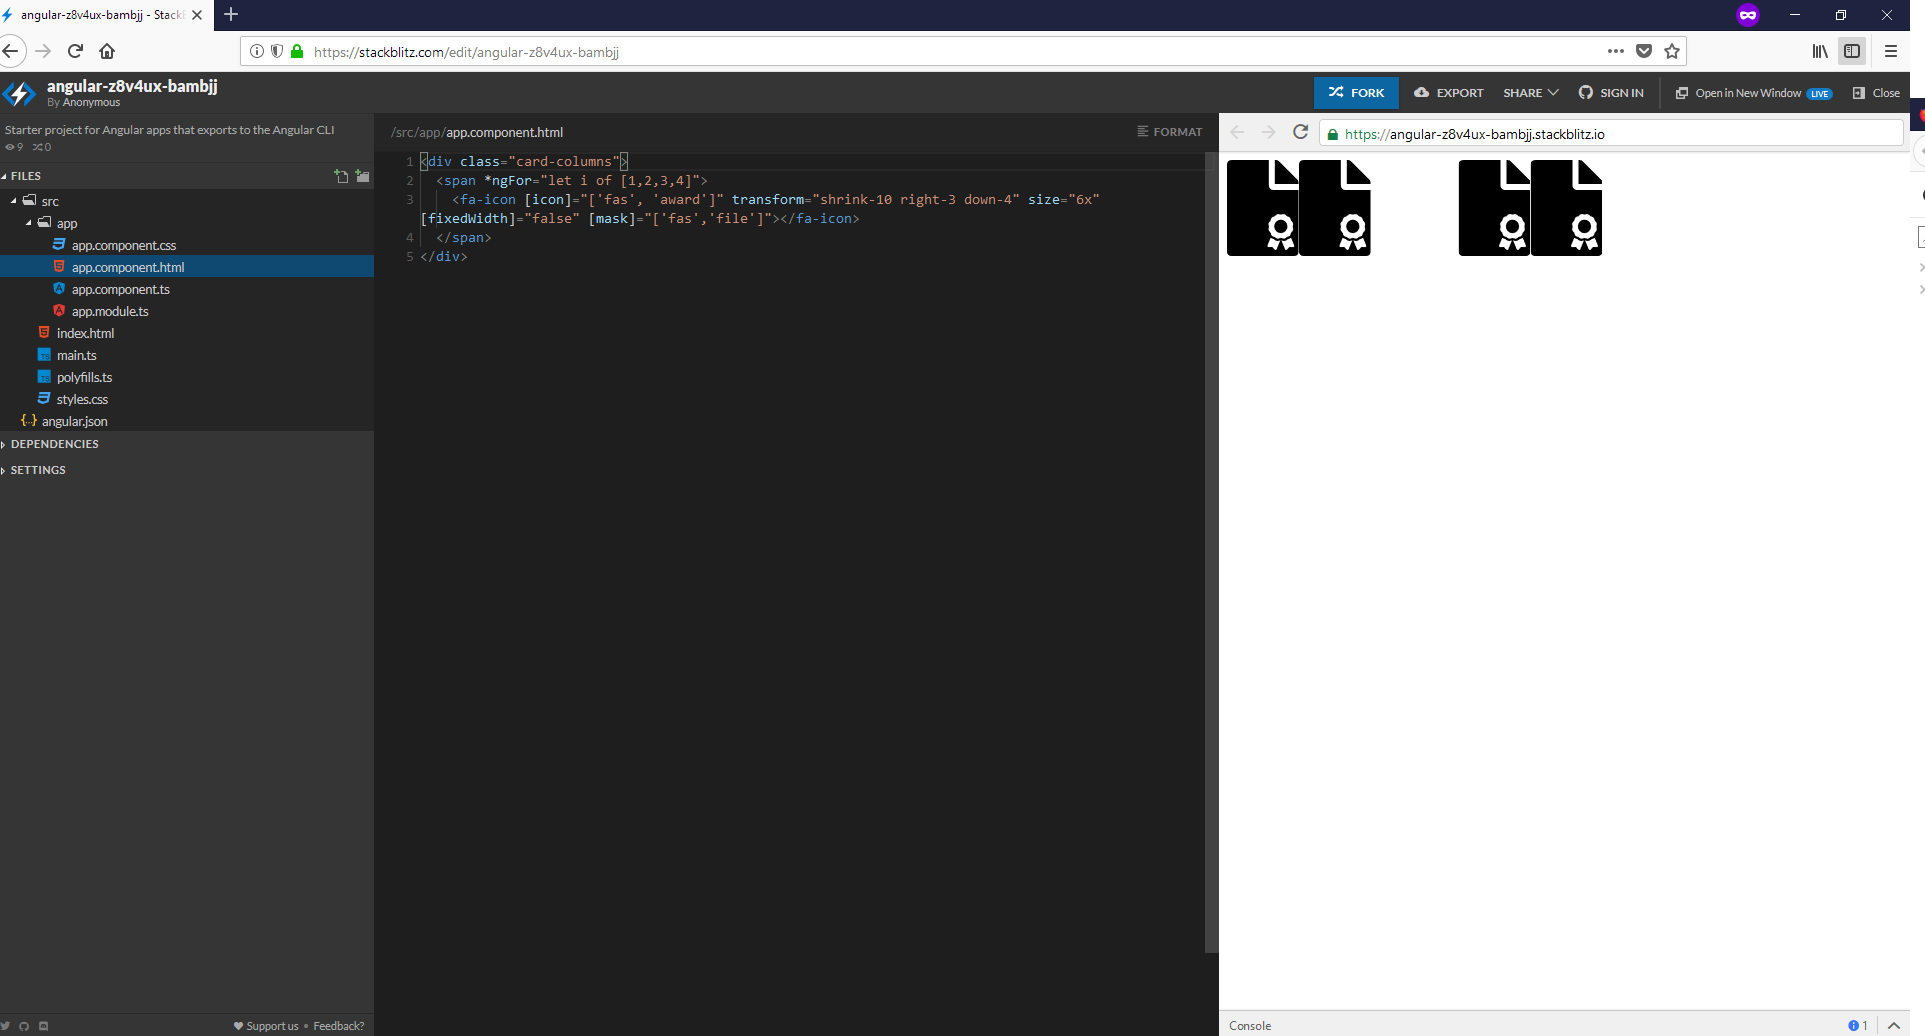Refresh the live preview pane
Image resolution: width=1925 pixels, height=1036 pixels.
click(1300, 132)
